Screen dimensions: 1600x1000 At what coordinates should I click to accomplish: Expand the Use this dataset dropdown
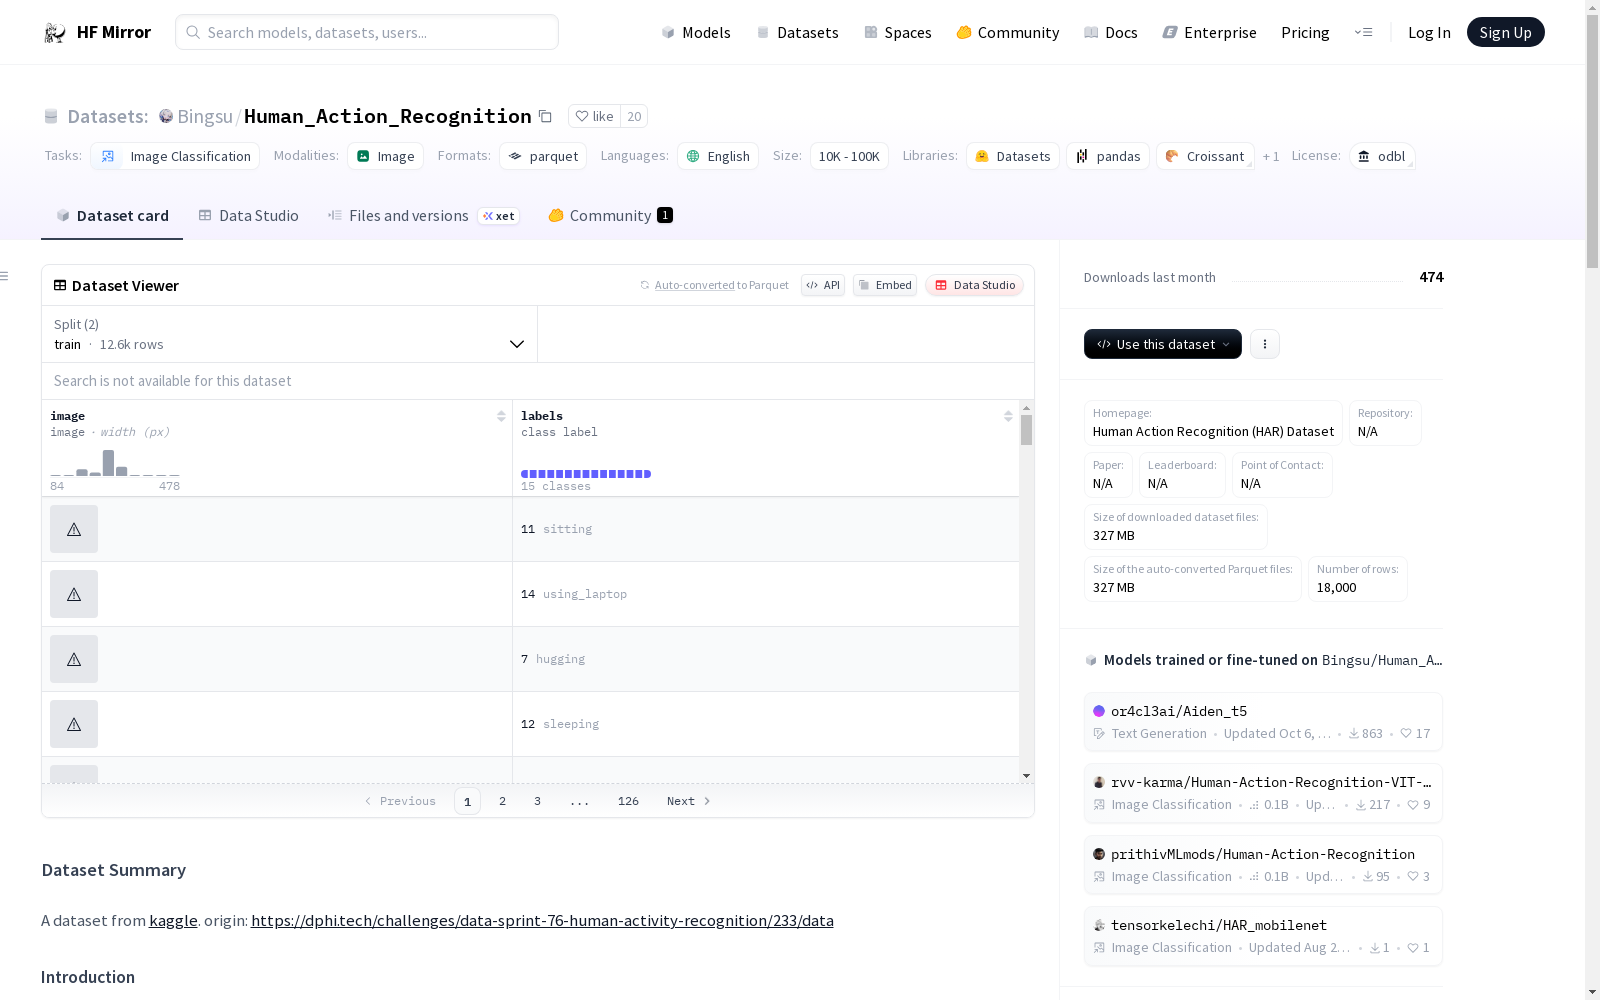click(1163, 344)
